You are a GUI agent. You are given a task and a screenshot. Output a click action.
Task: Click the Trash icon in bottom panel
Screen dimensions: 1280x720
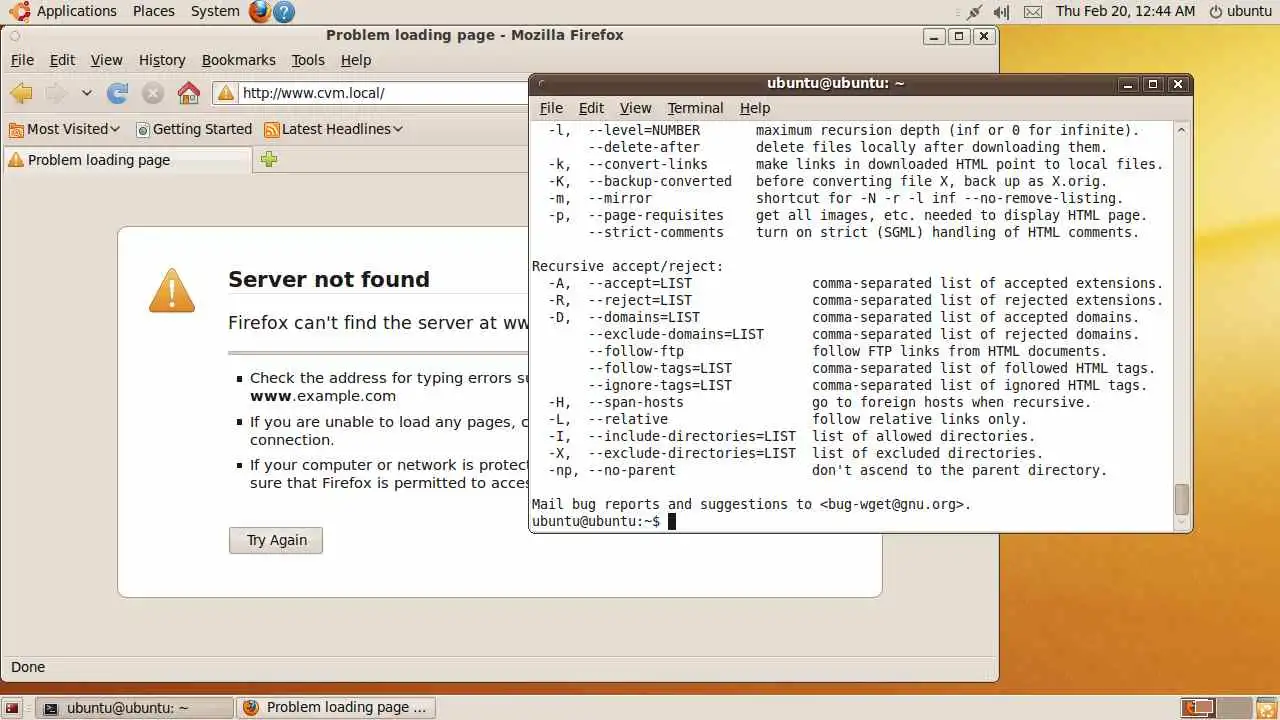coord(1265,708)
